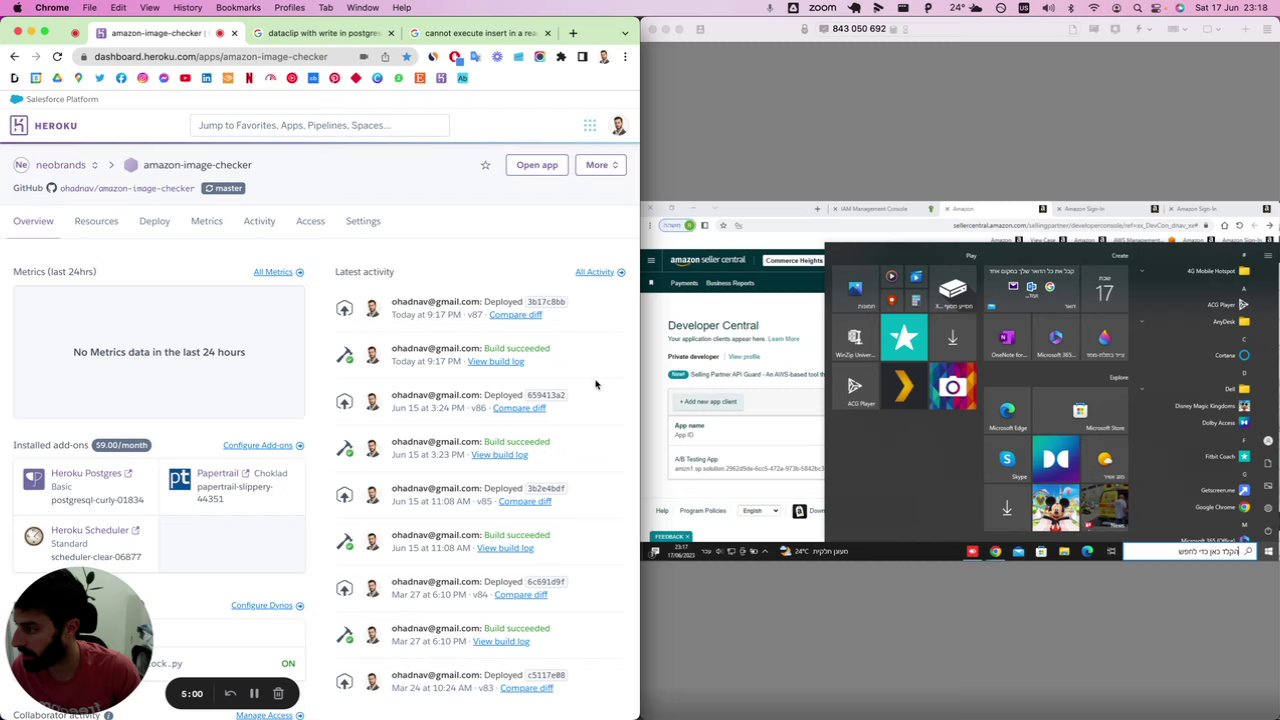Open the Heroku app grid switcher icon

[590, 125]
